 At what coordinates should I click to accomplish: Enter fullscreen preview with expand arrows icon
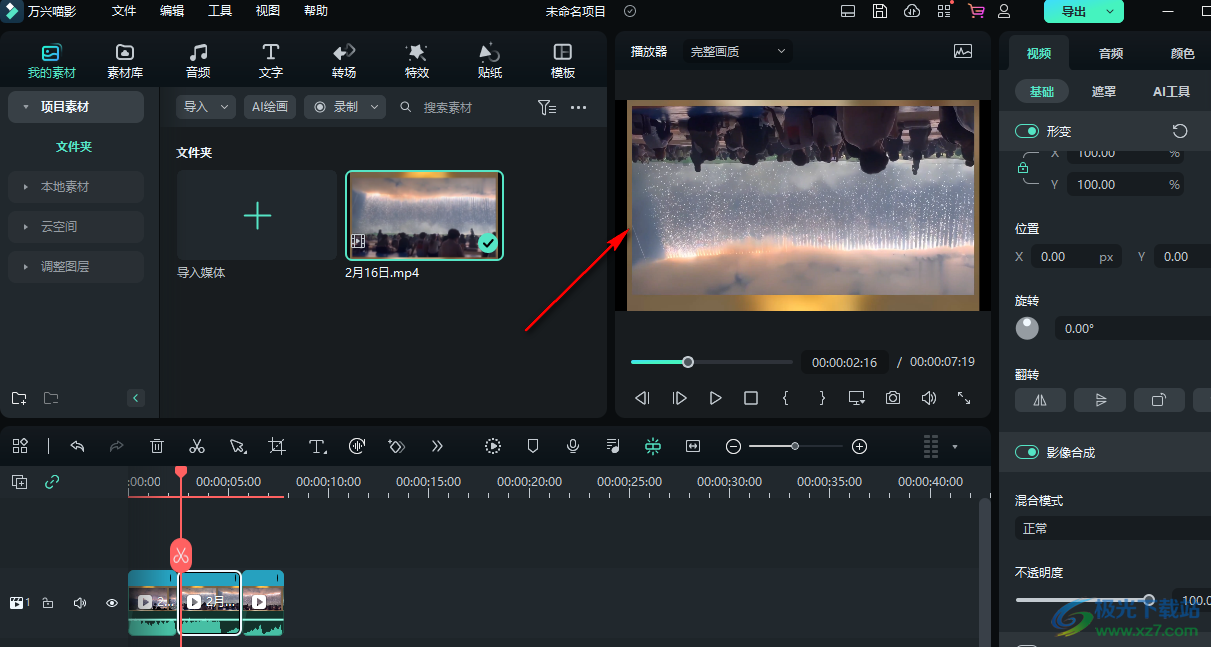(964, 398)
